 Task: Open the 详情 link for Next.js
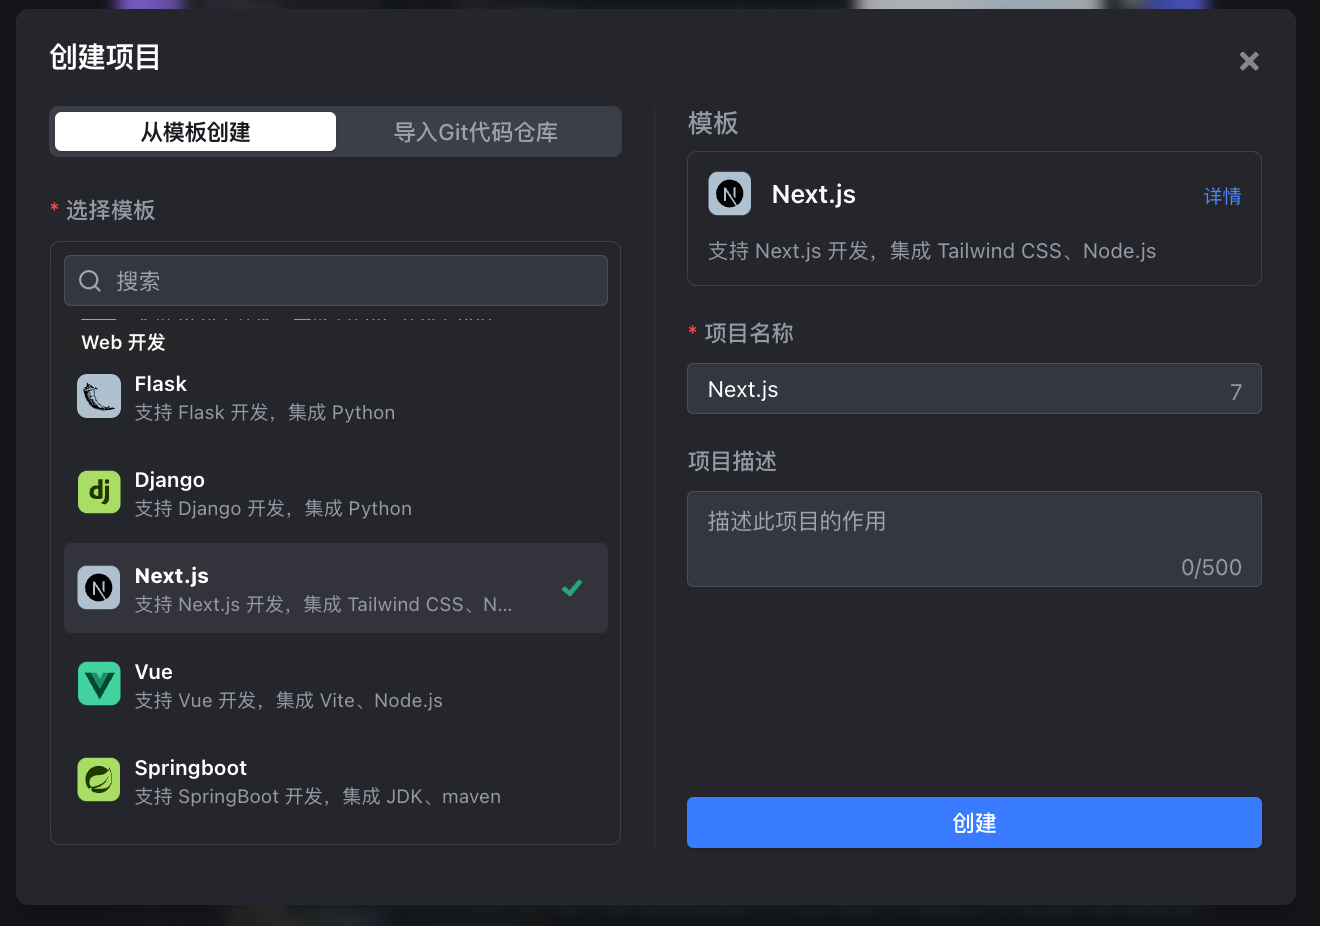pyautogui.click(x=1222, y=196)
